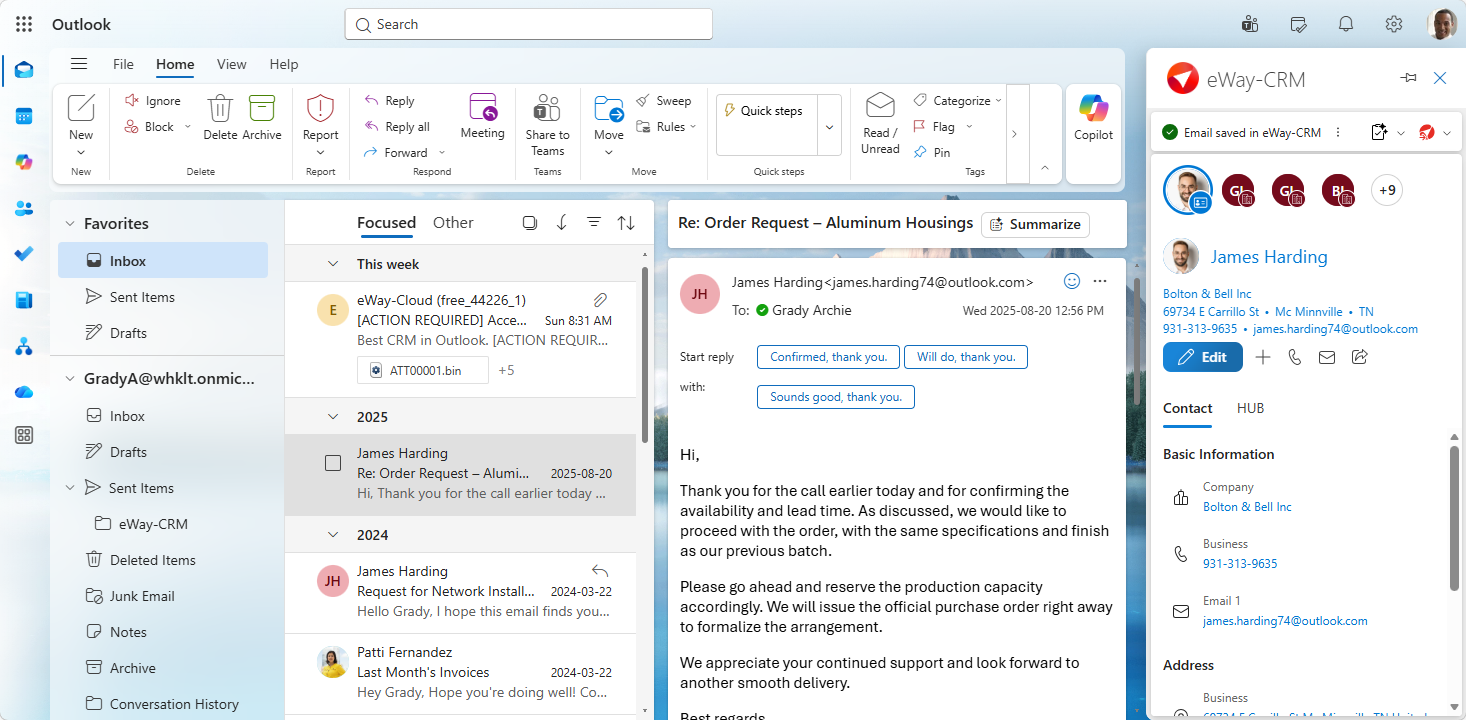Screen dimensions: 1466x720
Task: Open the New mail dropdown arrow
Action: tap(81, 153)
